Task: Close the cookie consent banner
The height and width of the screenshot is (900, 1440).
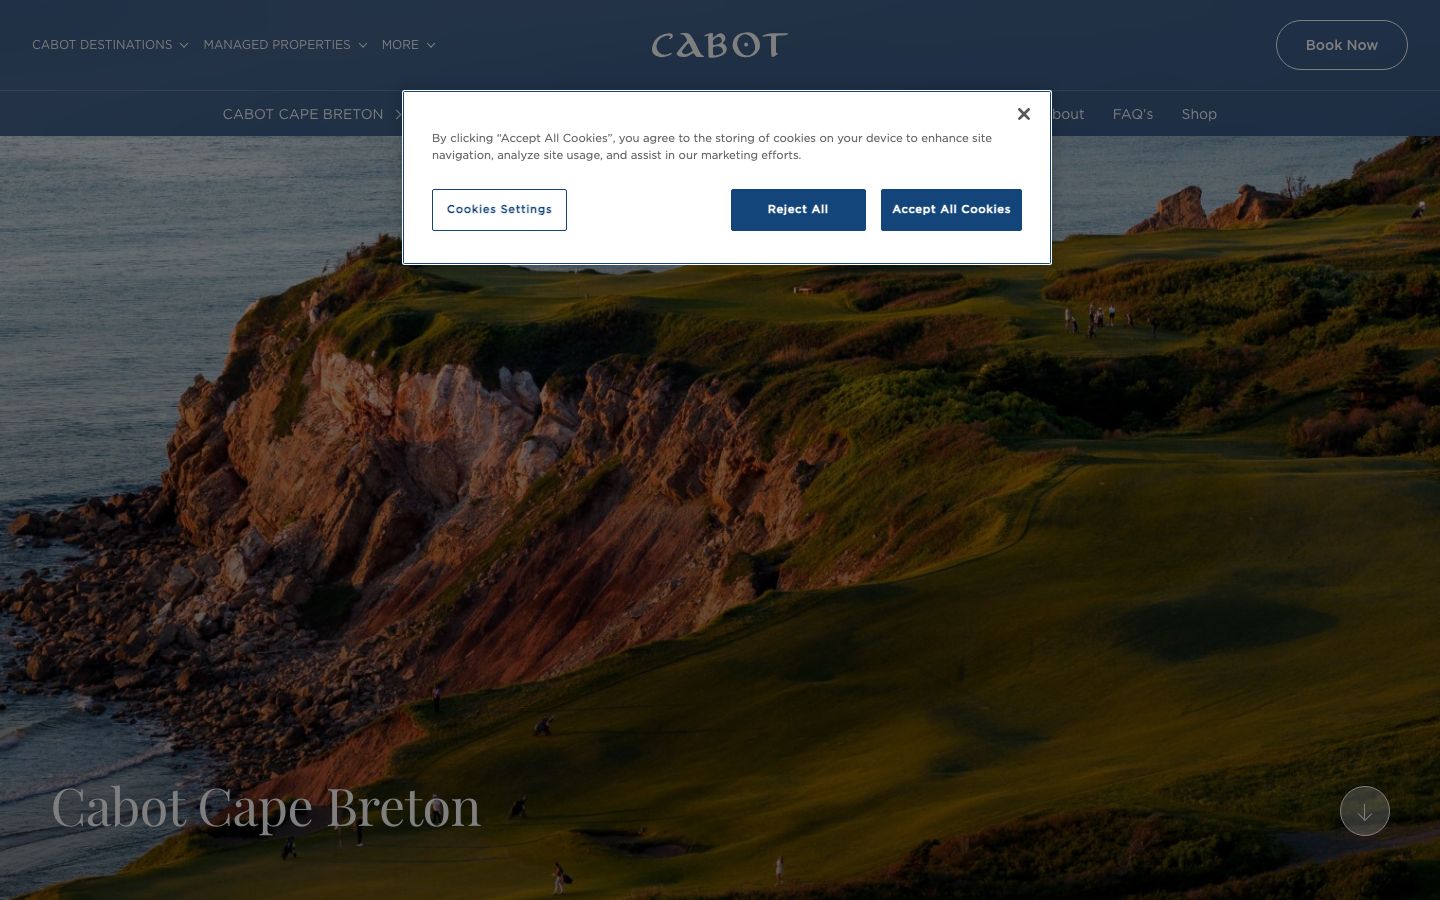Action: click(1023, 114)
